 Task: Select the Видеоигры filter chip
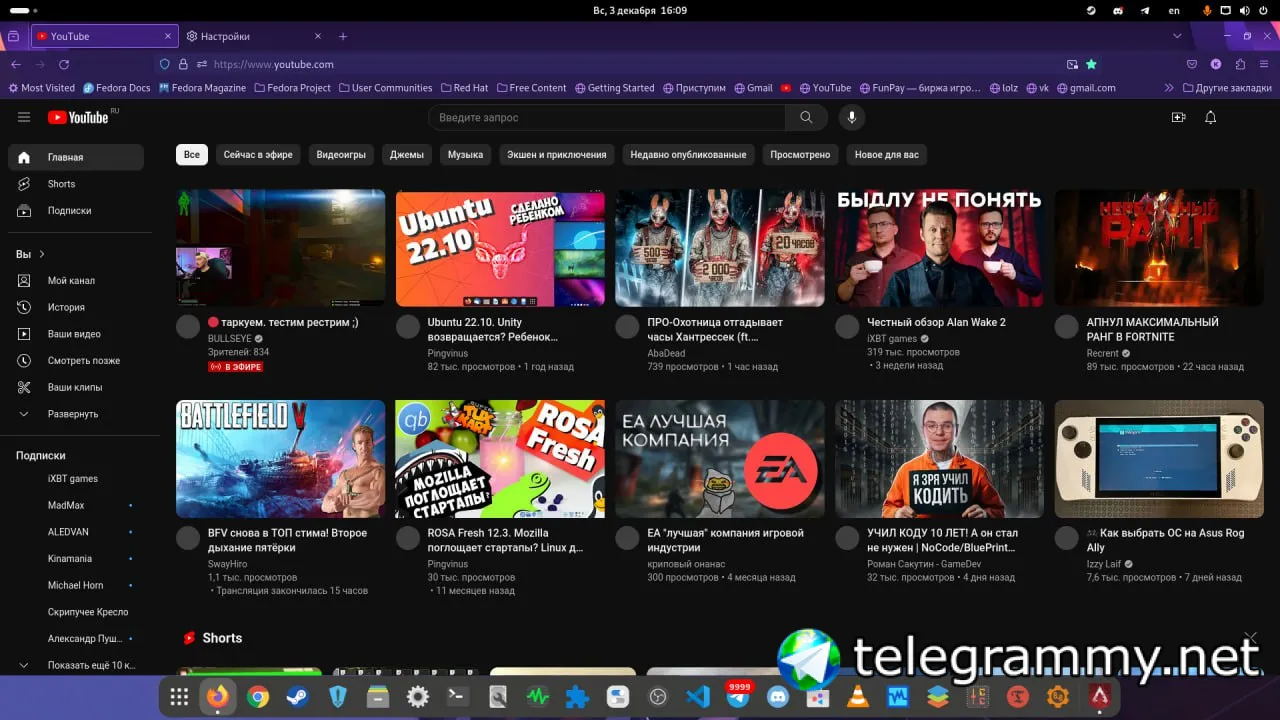(x=341, y=155)
